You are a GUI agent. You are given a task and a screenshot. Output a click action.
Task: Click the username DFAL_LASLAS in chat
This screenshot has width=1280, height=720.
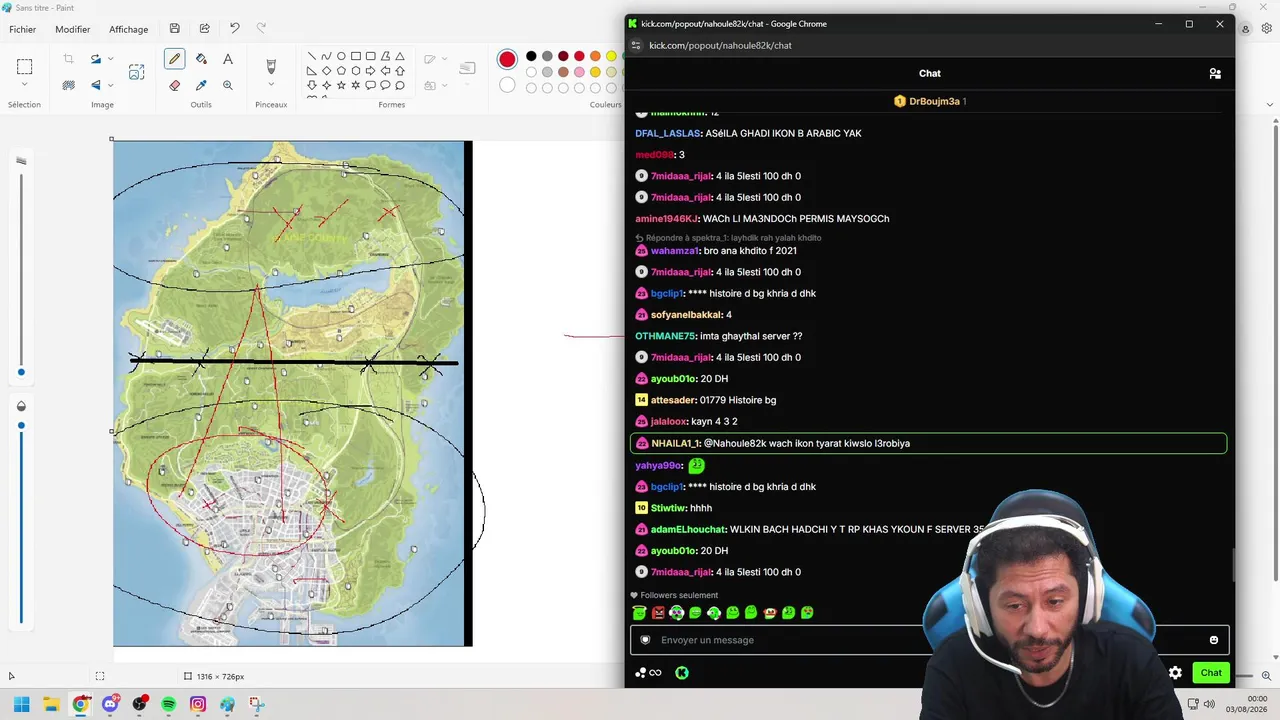point(668,133)
